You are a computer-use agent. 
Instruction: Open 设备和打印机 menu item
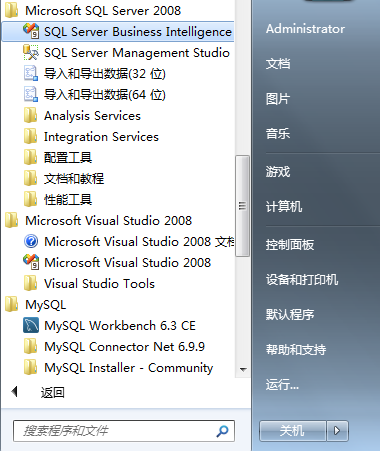coord(302,279)
